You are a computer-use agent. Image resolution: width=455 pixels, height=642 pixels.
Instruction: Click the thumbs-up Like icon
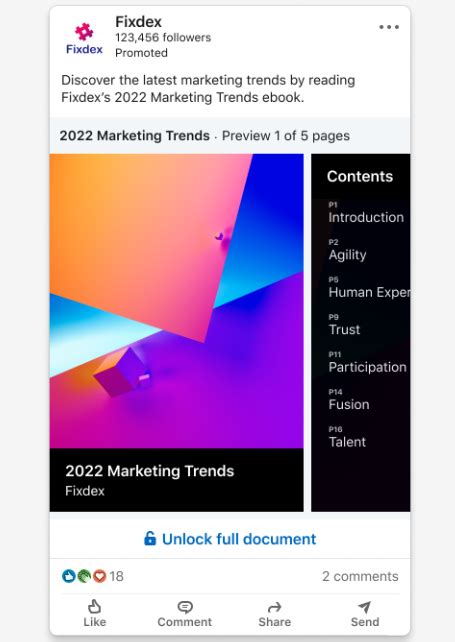(x=95, y=606)
